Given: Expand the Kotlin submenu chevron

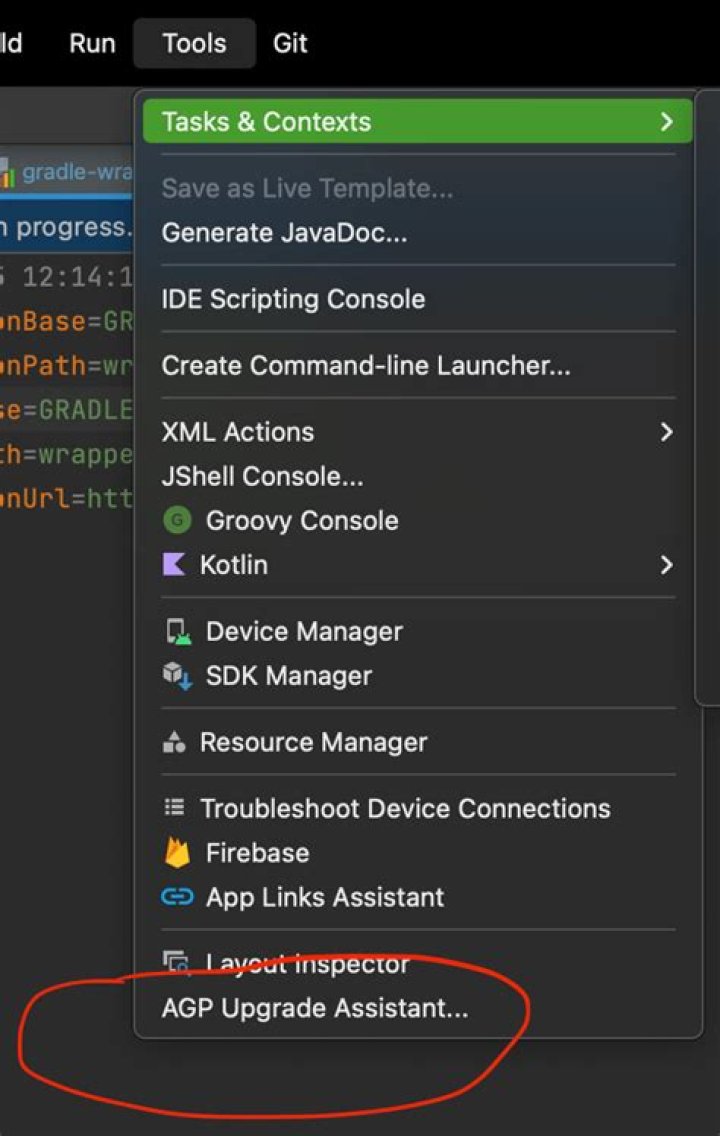Looking at the screenshot, I should tap(666, 565).
